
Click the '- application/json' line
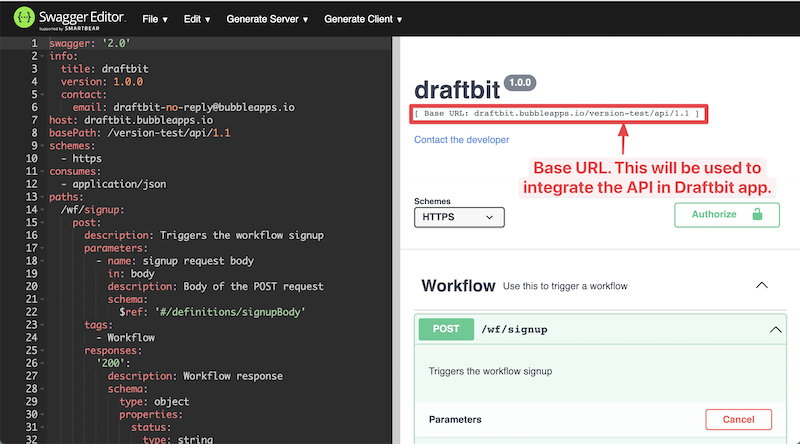point(114,184)
